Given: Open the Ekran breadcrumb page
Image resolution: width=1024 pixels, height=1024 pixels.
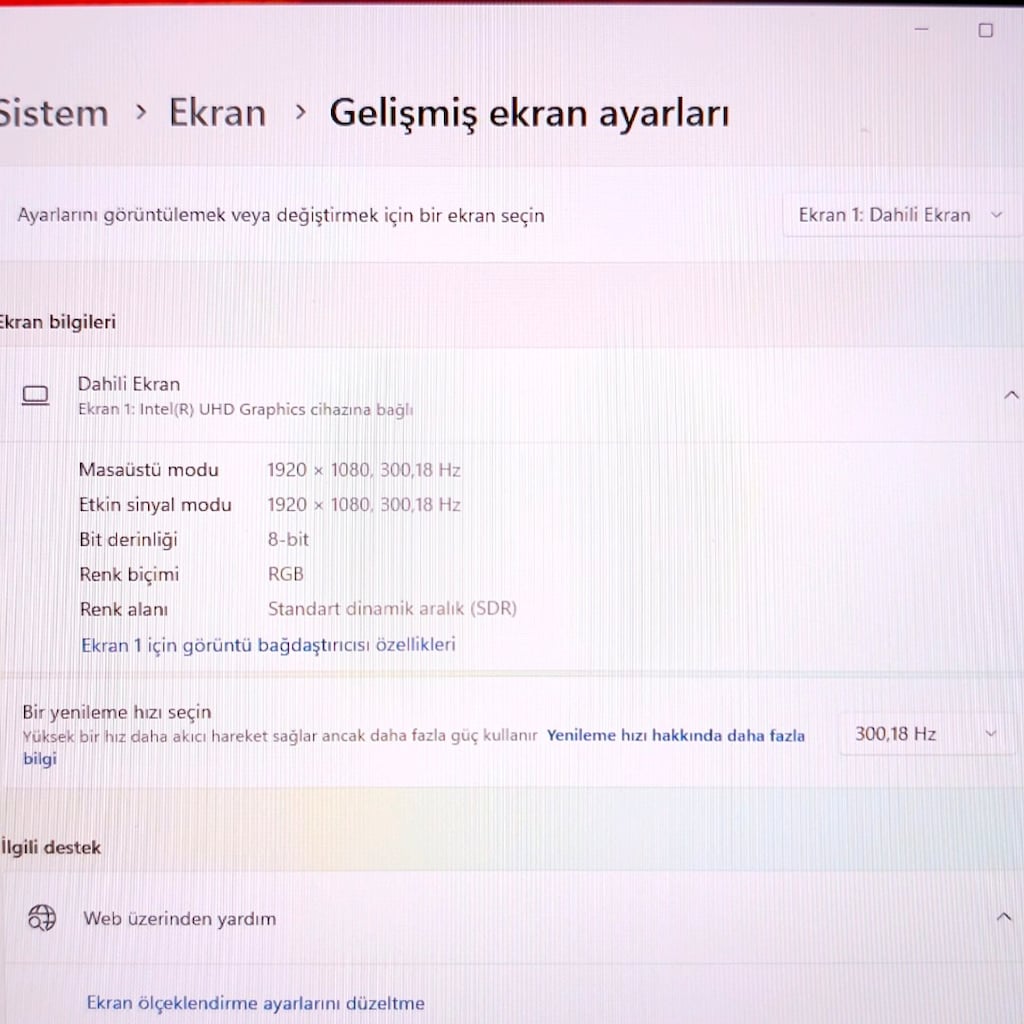Looking at the screenshot, I should (217, 112).
